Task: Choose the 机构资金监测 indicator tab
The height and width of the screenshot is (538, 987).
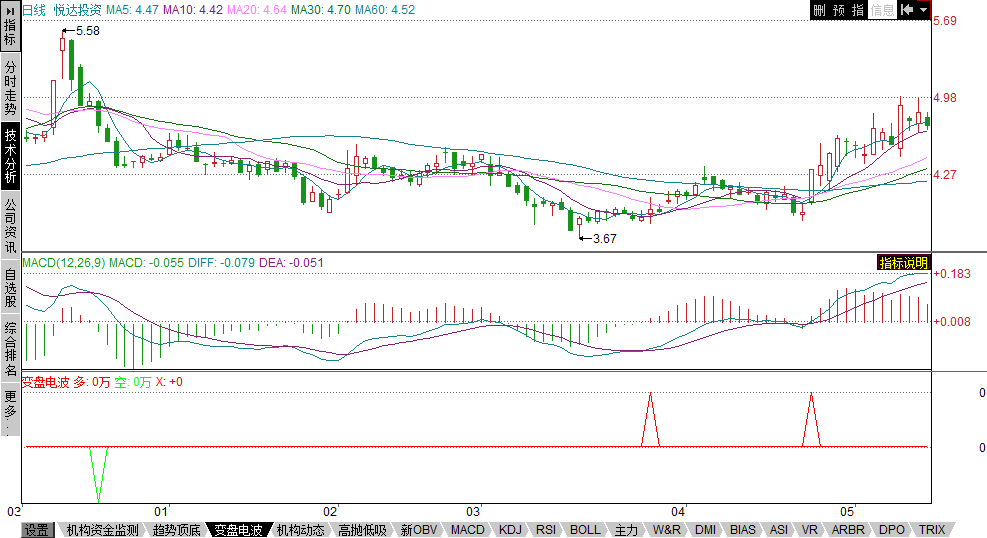Action: click(102, 530)
